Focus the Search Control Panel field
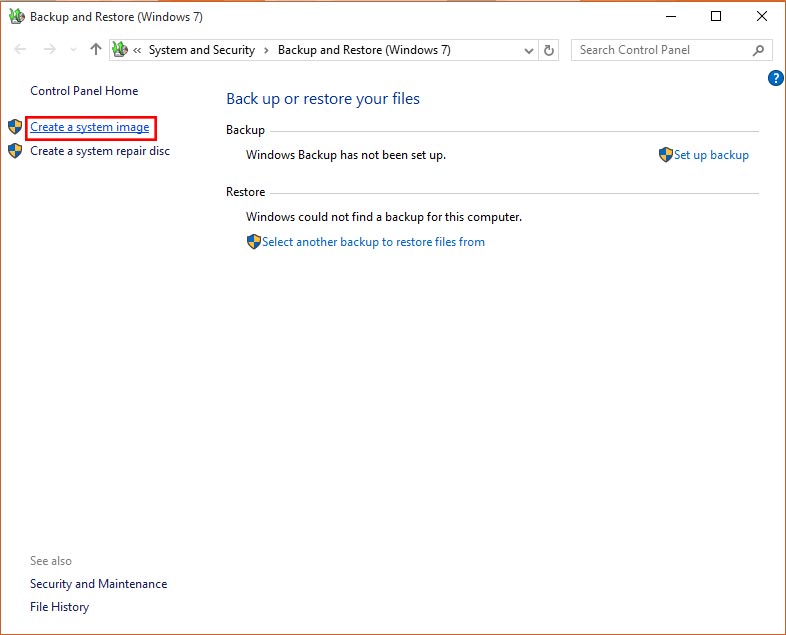This screenshot has height=635, width=786. tap(660, 50)
